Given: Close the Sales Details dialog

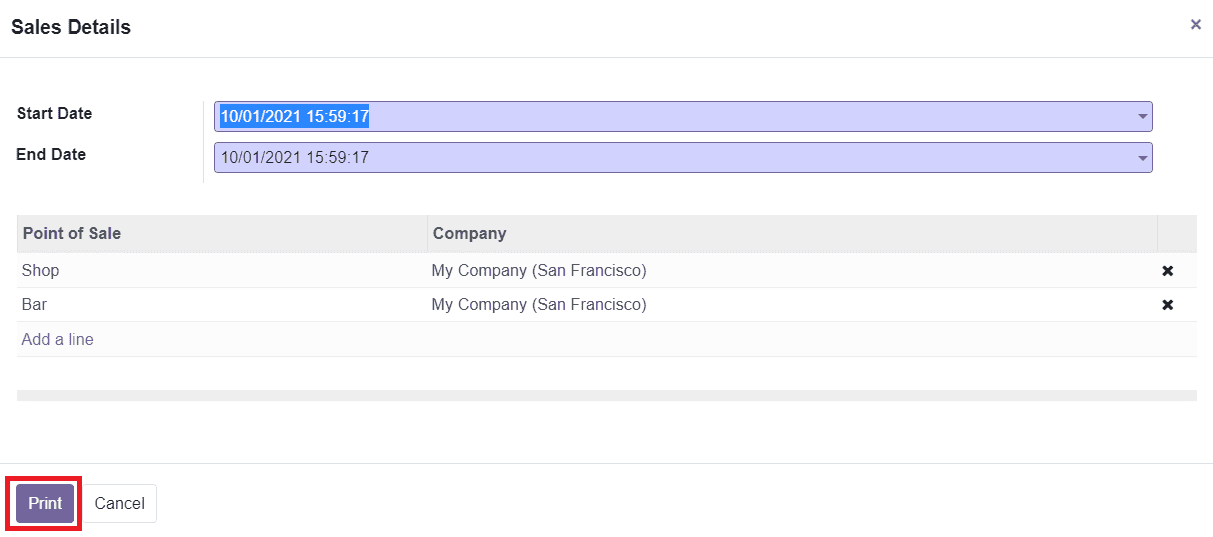Looking at the screenshot, I should (x=1195, y=25).
